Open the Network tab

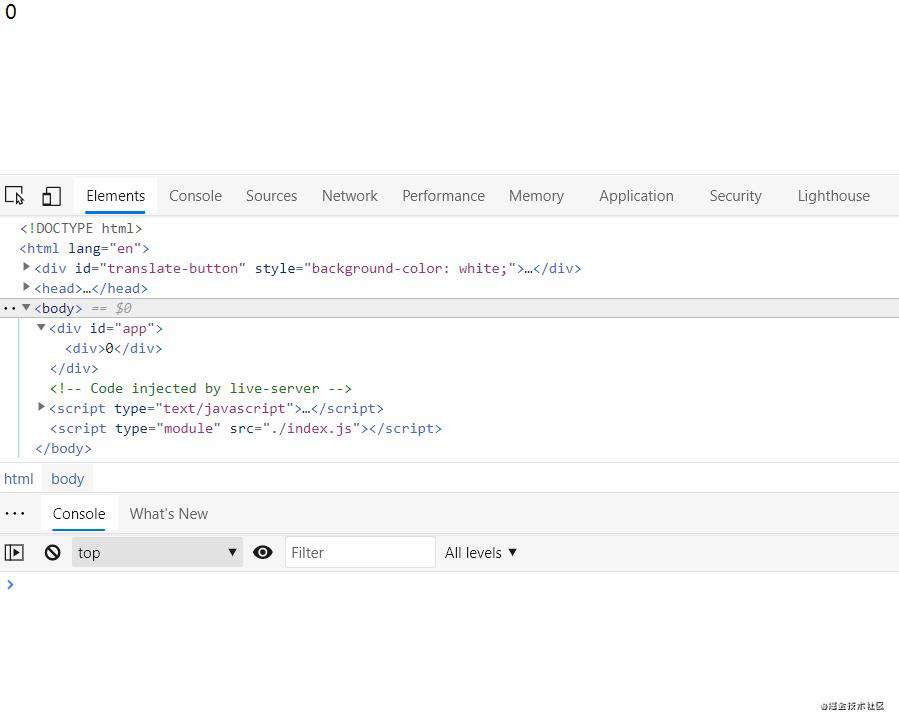tap(350, 195)
